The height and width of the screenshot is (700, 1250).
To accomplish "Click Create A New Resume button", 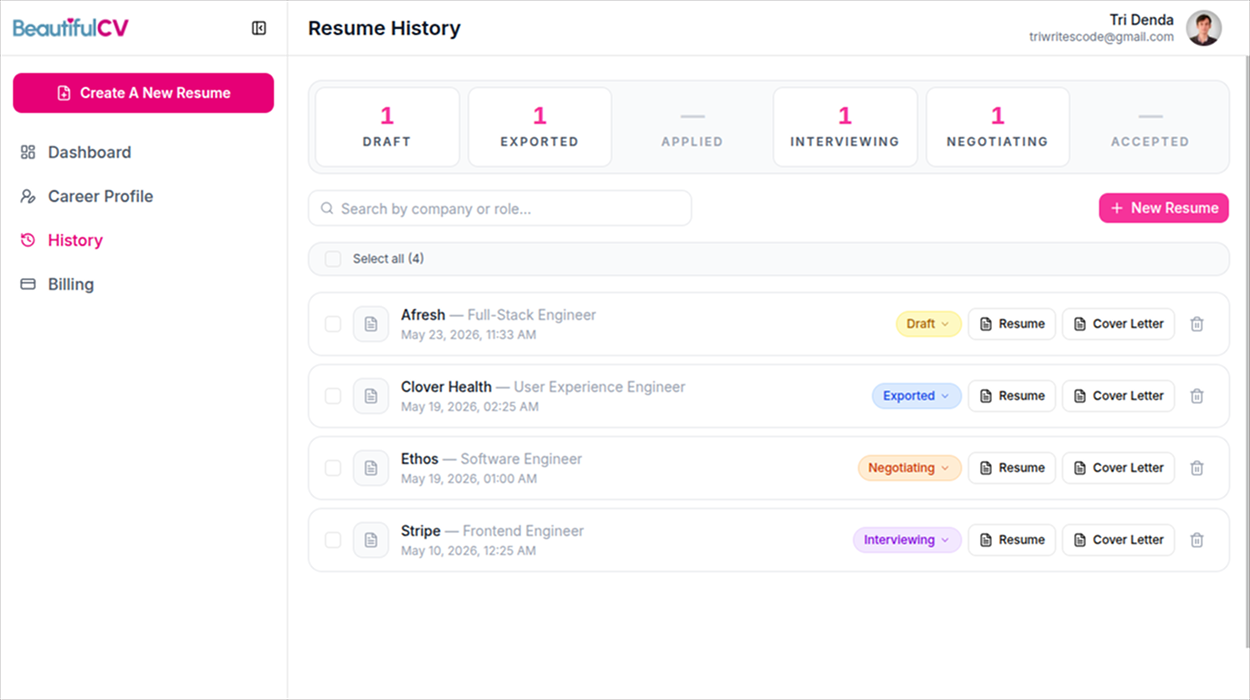I will 143,93.
